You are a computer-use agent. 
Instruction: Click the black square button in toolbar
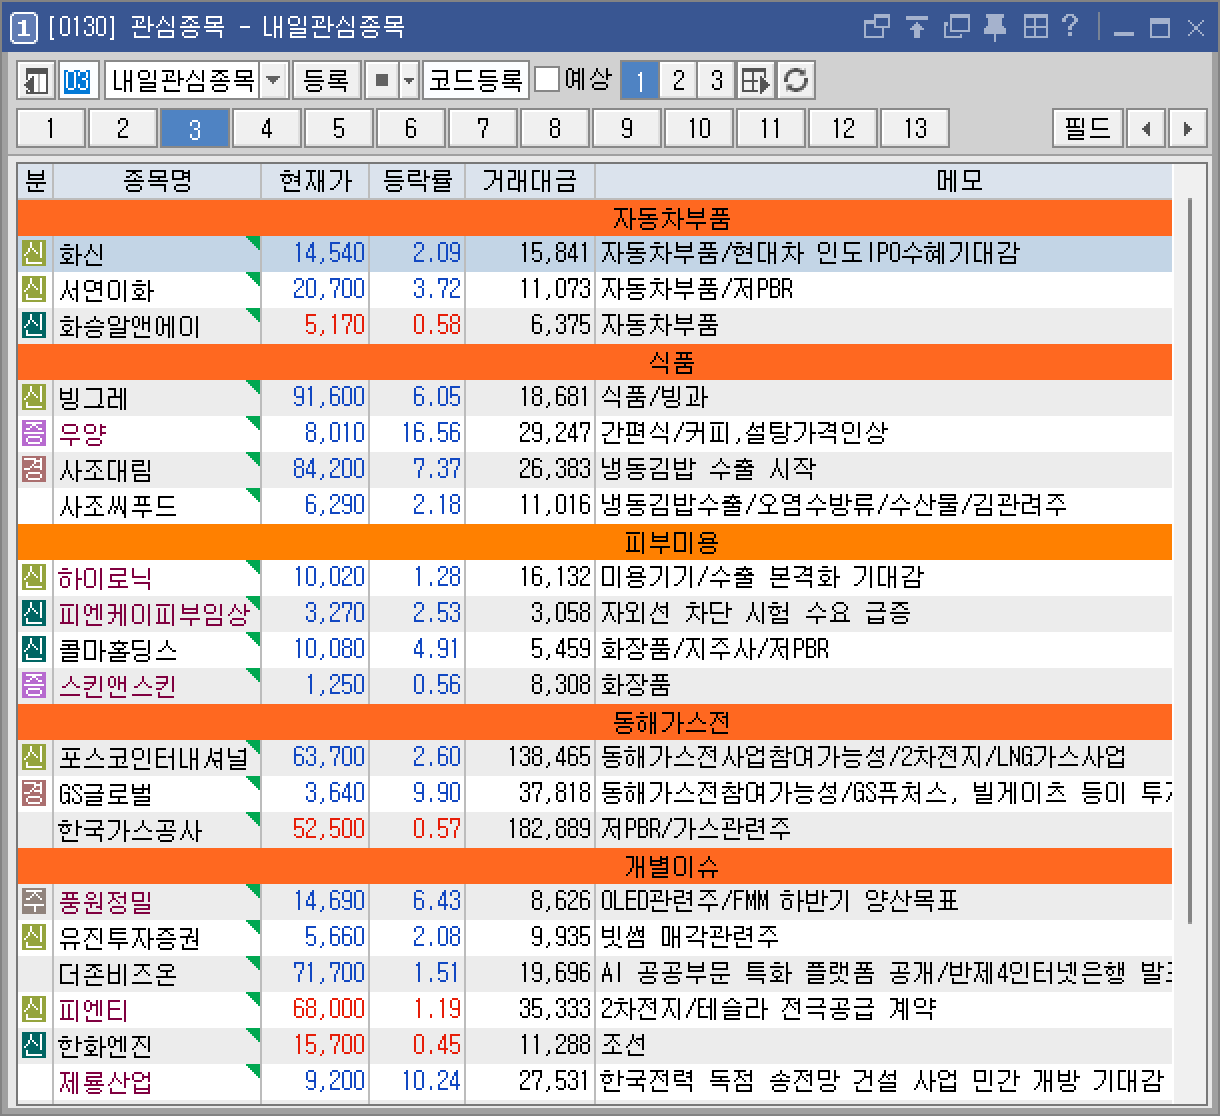click(x=381, y=80)
